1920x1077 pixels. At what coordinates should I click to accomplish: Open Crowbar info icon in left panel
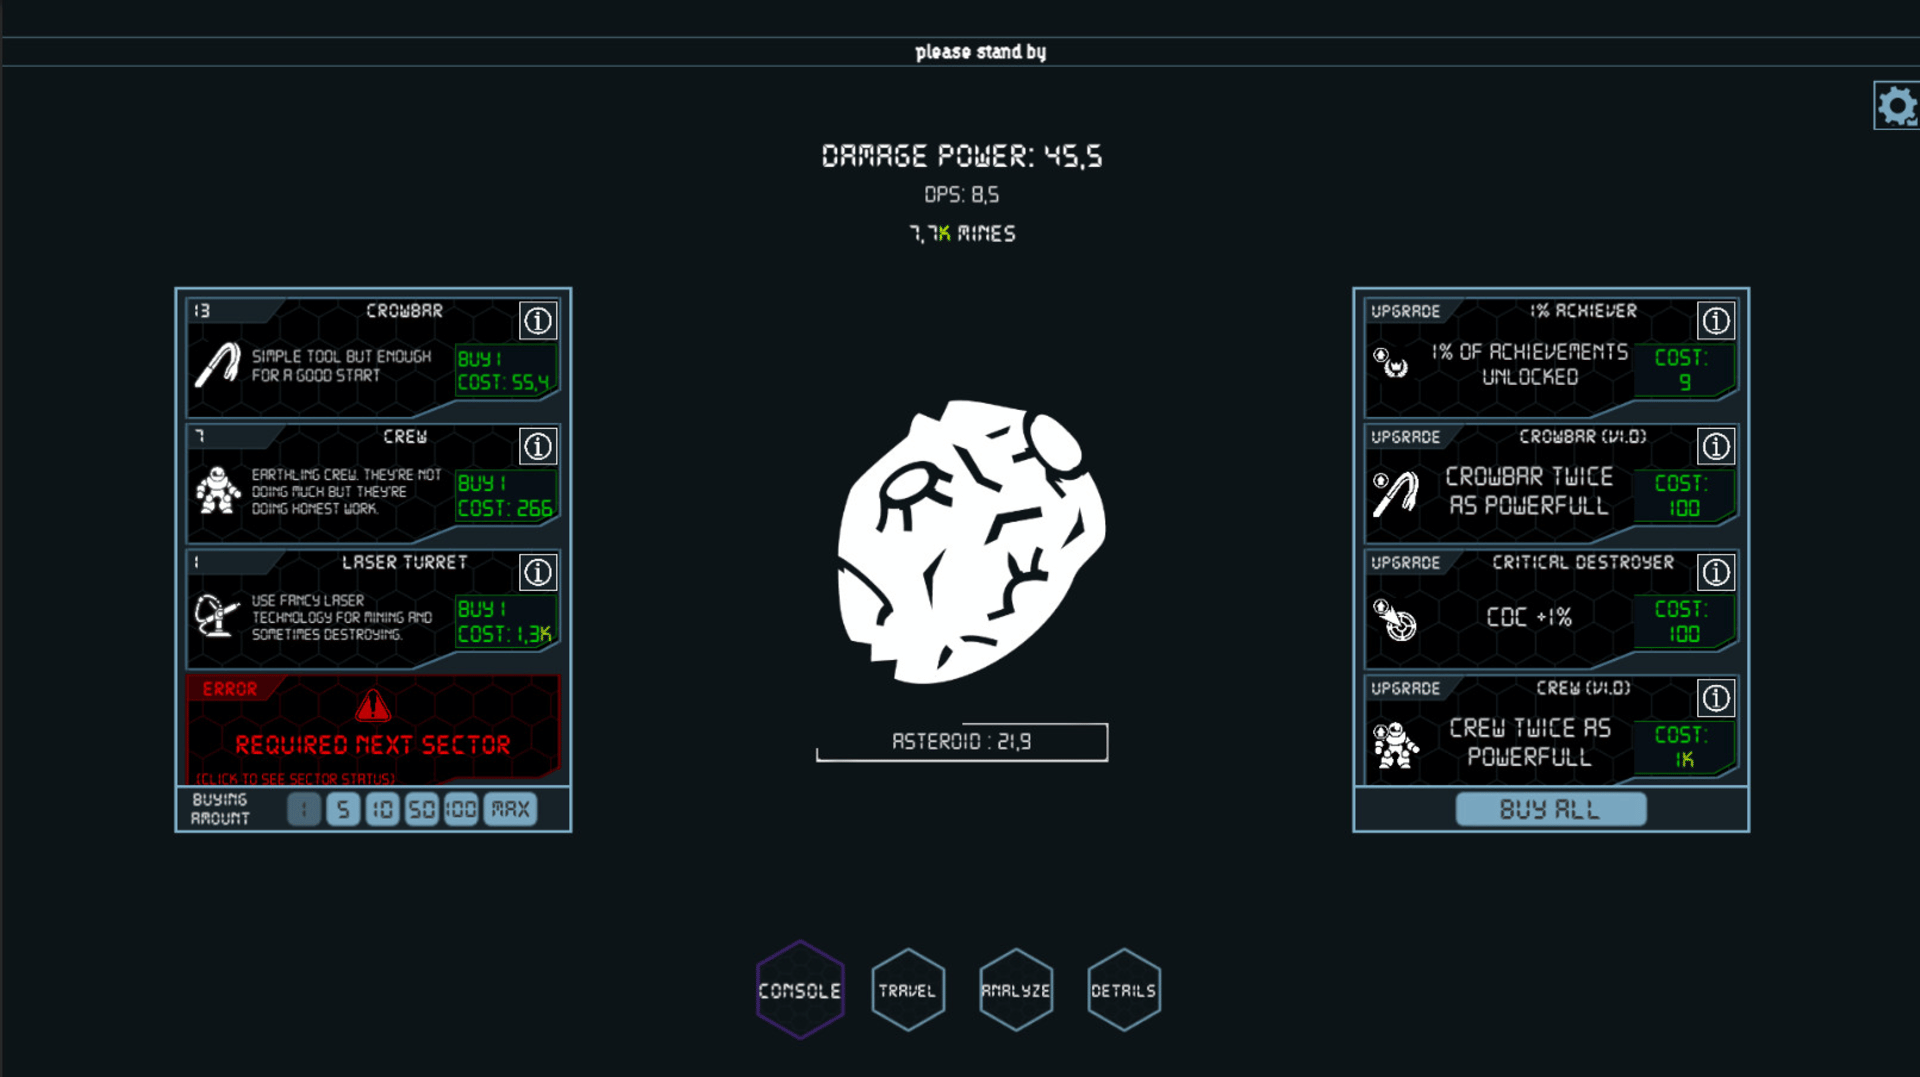click(x=538, y=321)
